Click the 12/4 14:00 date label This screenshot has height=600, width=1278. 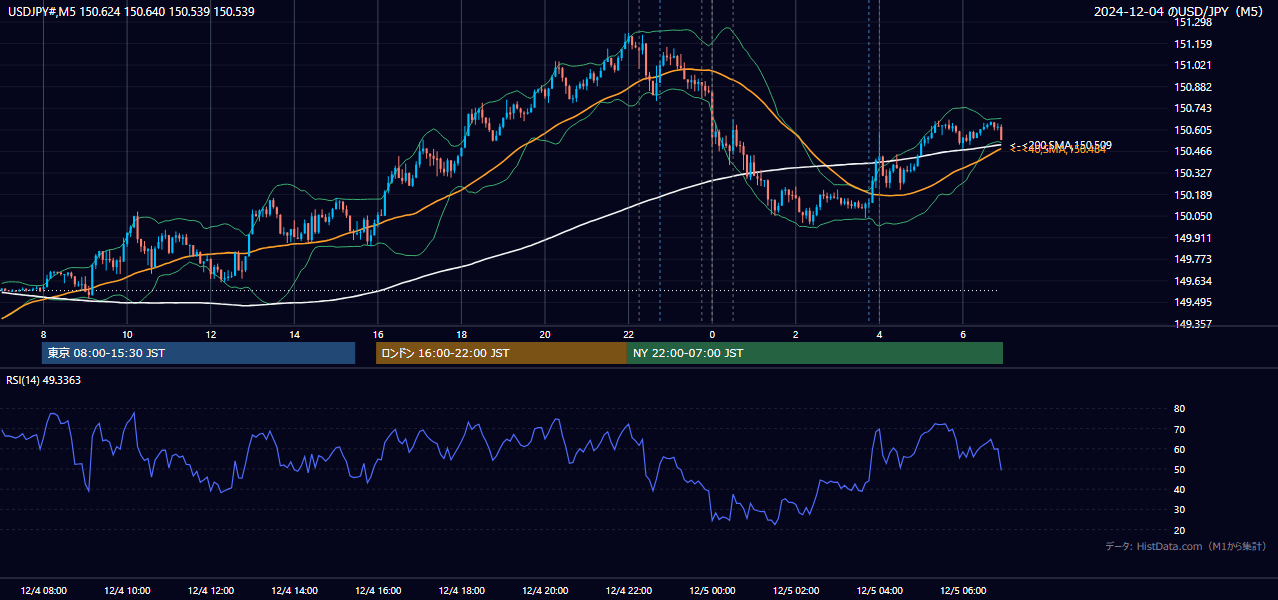pos(294,591)
